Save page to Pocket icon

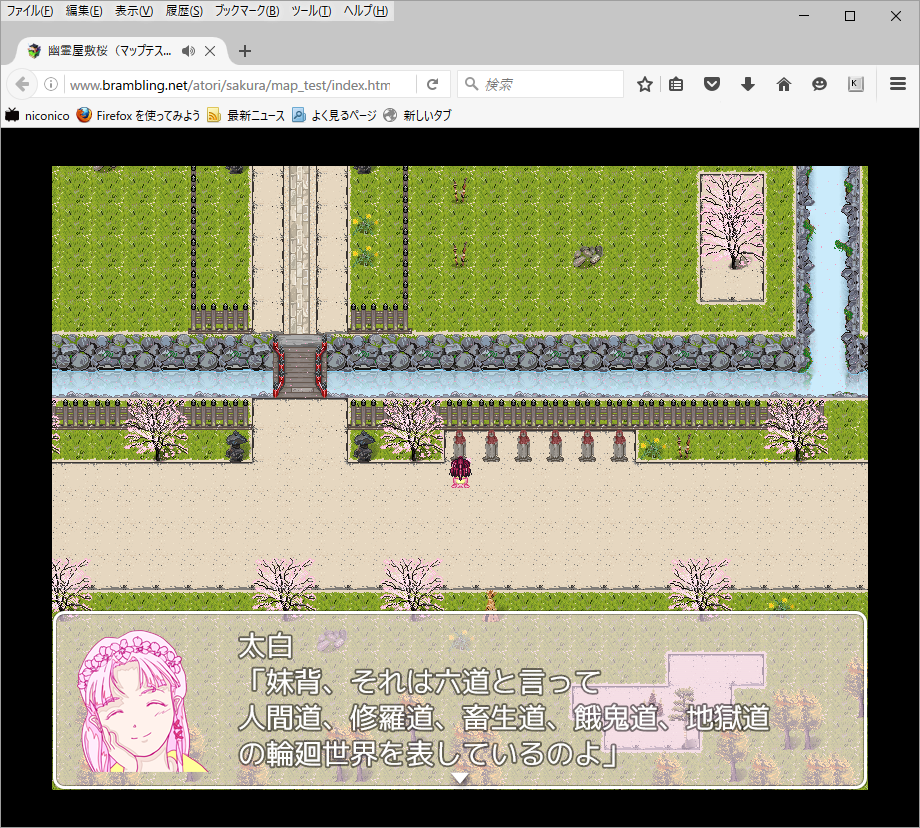[x=712, y=85]
